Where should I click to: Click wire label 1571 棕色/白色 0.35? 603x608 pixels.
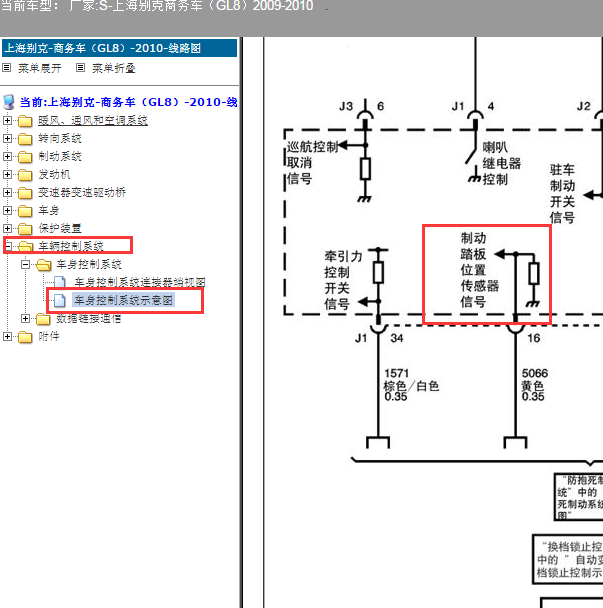411,385
